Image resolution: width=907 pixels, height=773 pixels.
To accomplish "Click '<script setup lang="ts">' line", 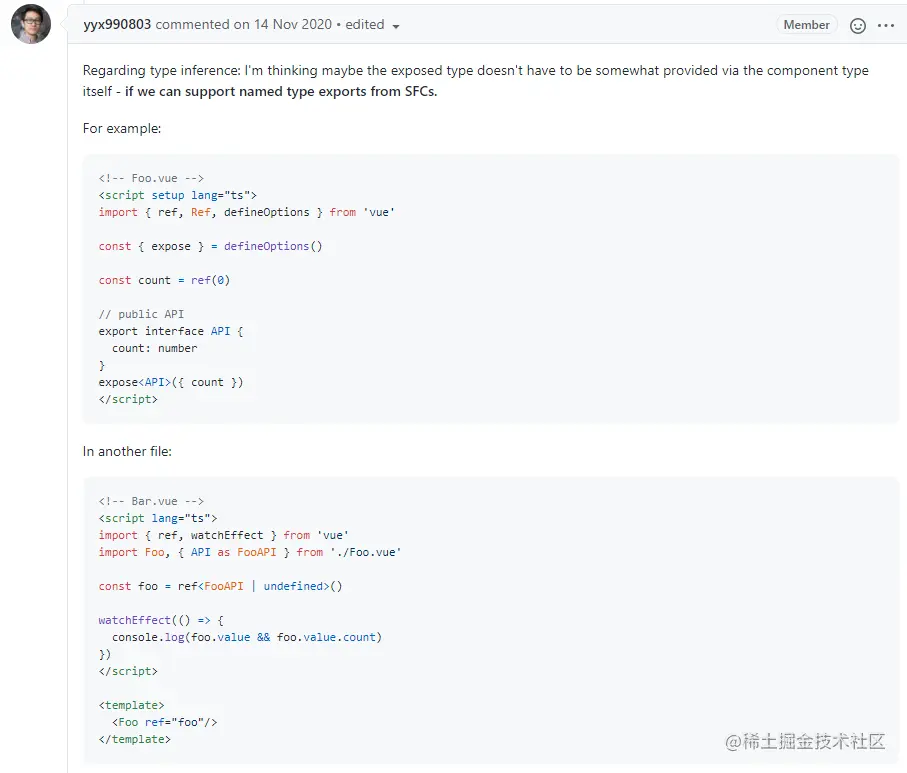I will pyautogui.click(x=178, y=195).
